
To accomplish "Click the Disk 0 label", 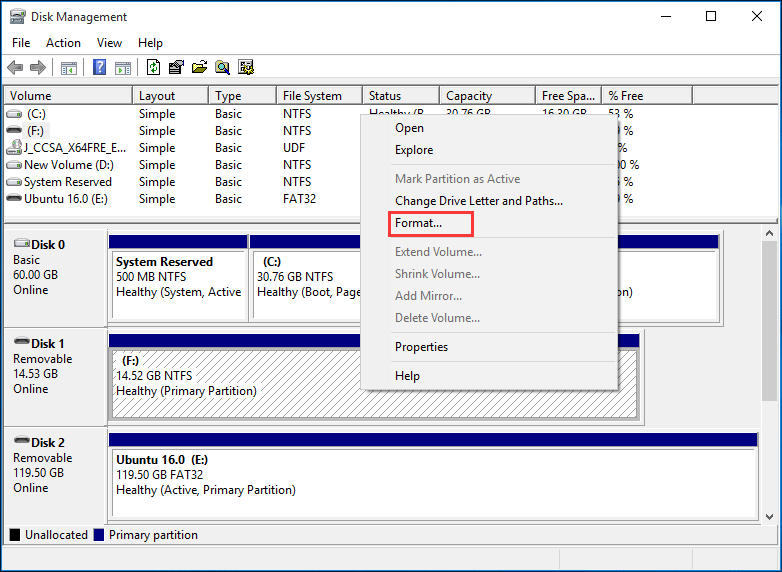I will coord(48,245).
